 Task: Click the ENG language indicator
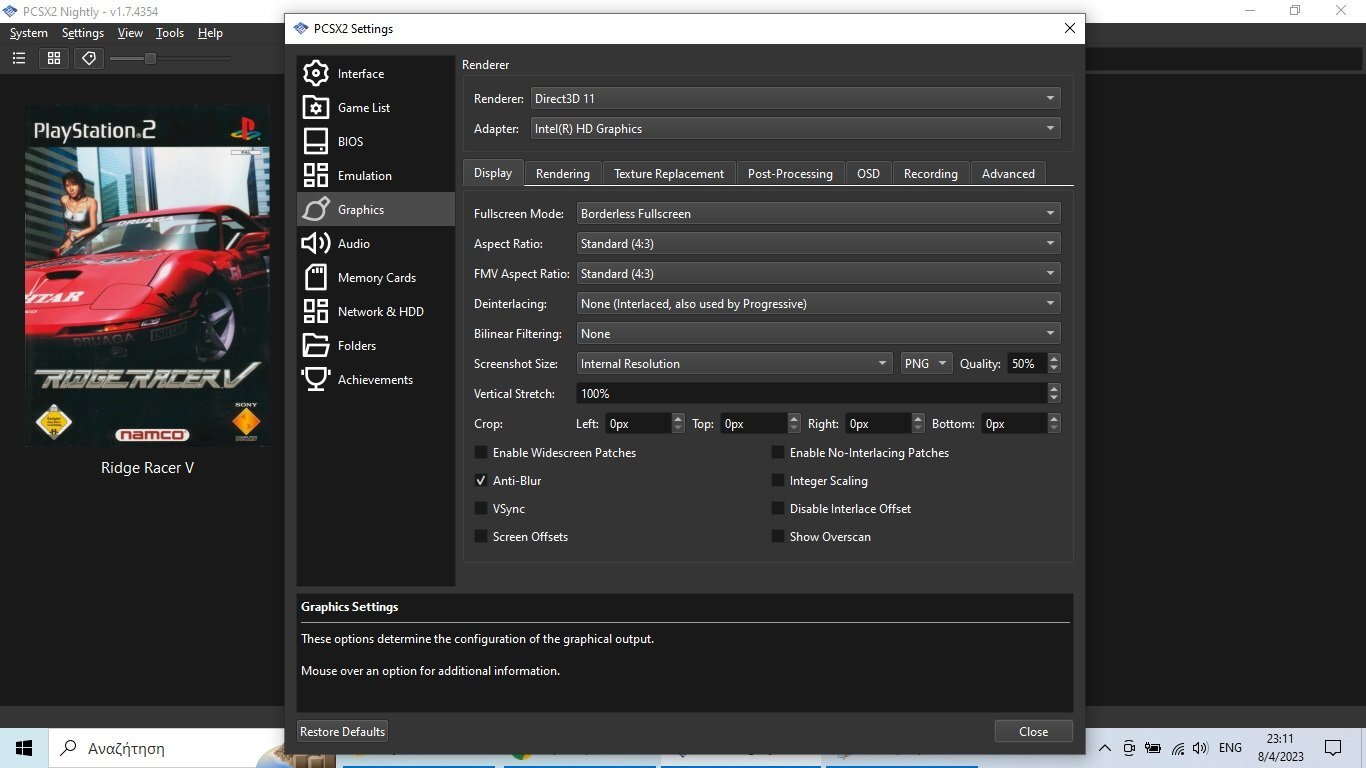pos(1230,748)
